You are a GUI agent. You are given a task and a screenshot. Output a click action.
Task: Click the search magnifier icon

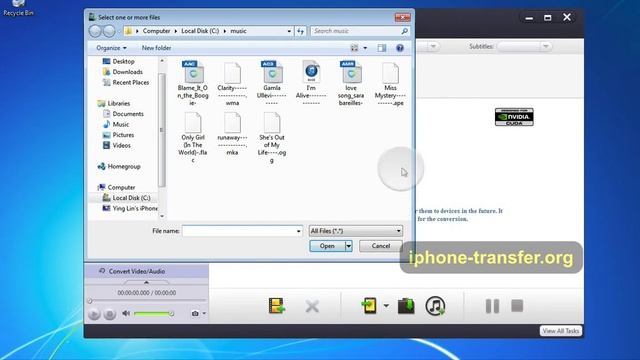point(404,31)
